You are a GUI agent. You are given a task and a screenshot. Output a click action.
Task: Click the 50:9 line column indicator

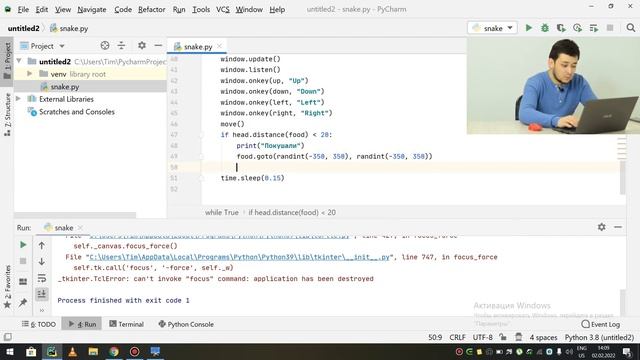click(x=435, y=337)
